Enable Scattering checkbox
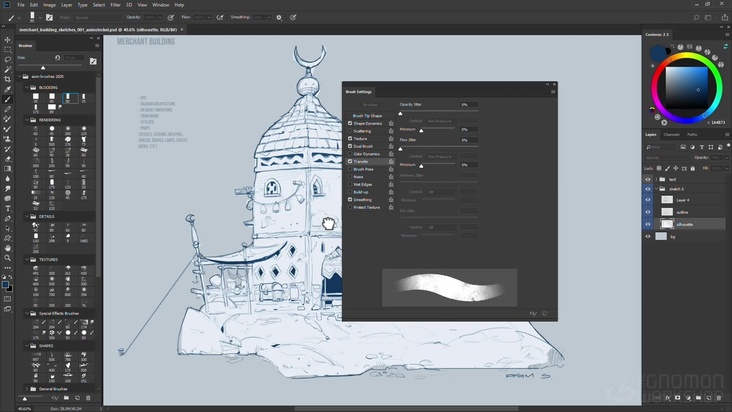This screenshot has width=732, height=412. click(350, 131)
